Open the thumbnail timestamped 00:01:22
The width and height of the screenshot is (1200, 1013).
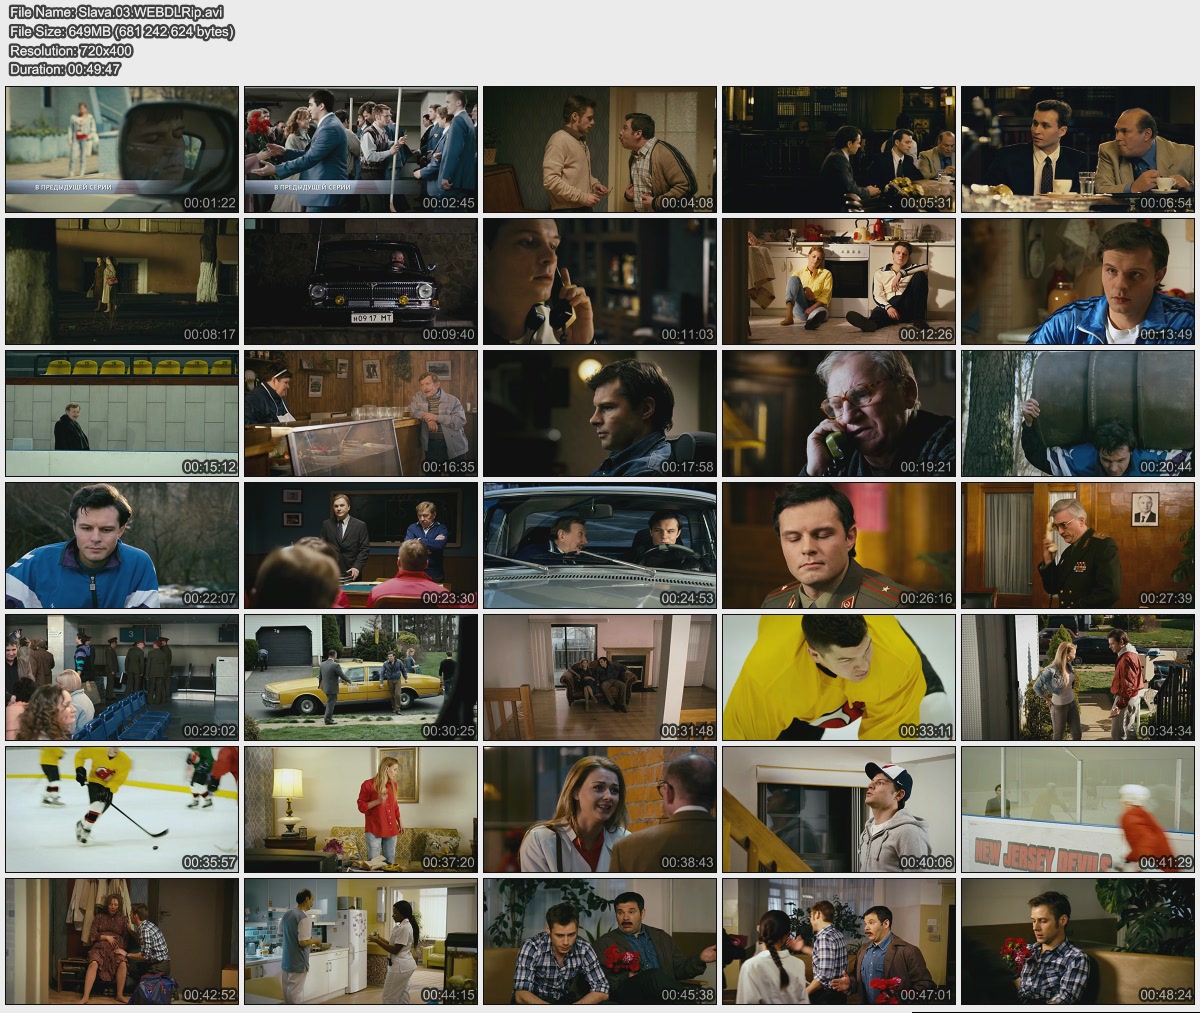point(122,149)
